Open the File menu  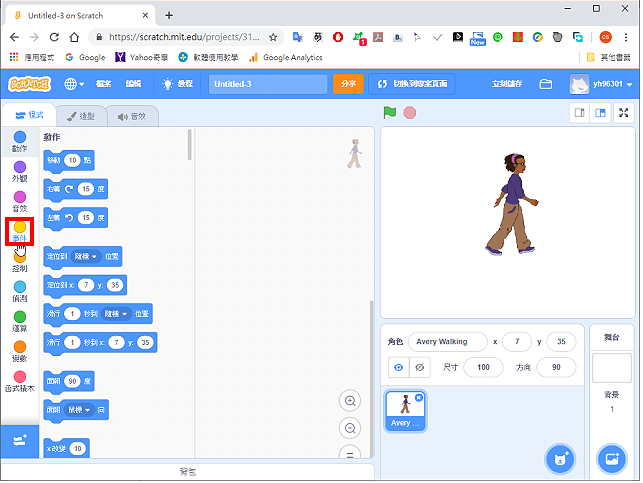tap(103, 84)
